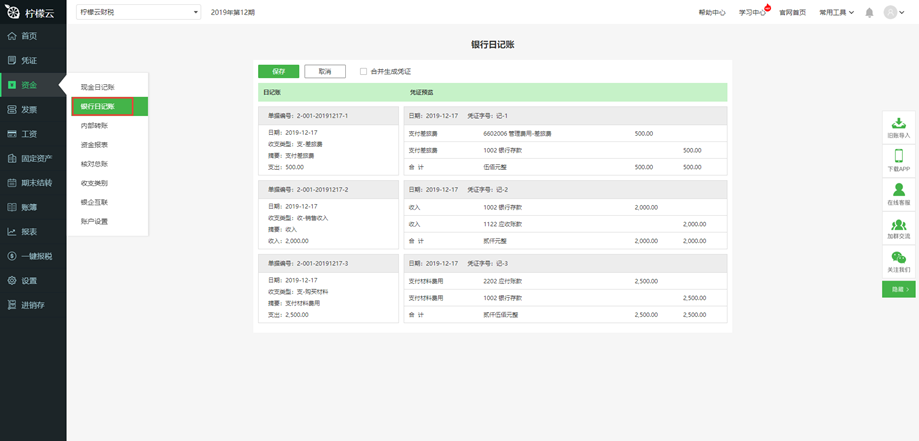Select 资金报表 submenu item

click(x=94, y=144)
